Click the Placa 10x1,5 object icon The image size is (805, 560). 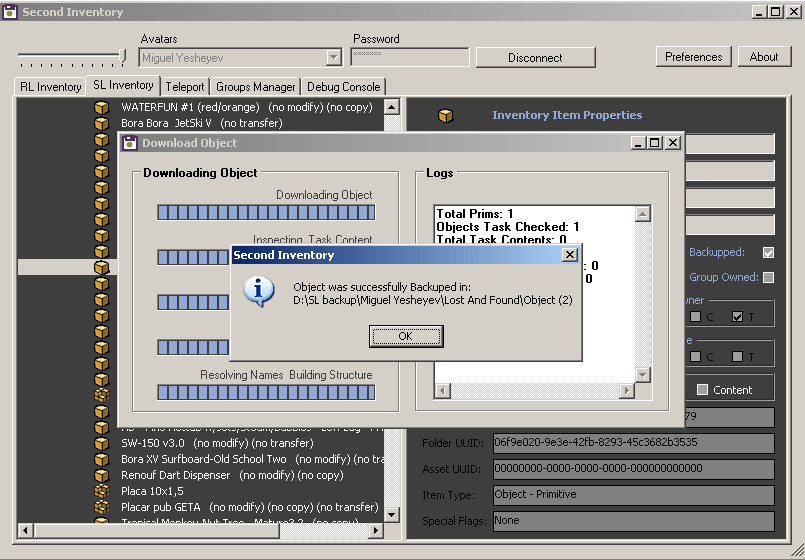pos(102,491)
